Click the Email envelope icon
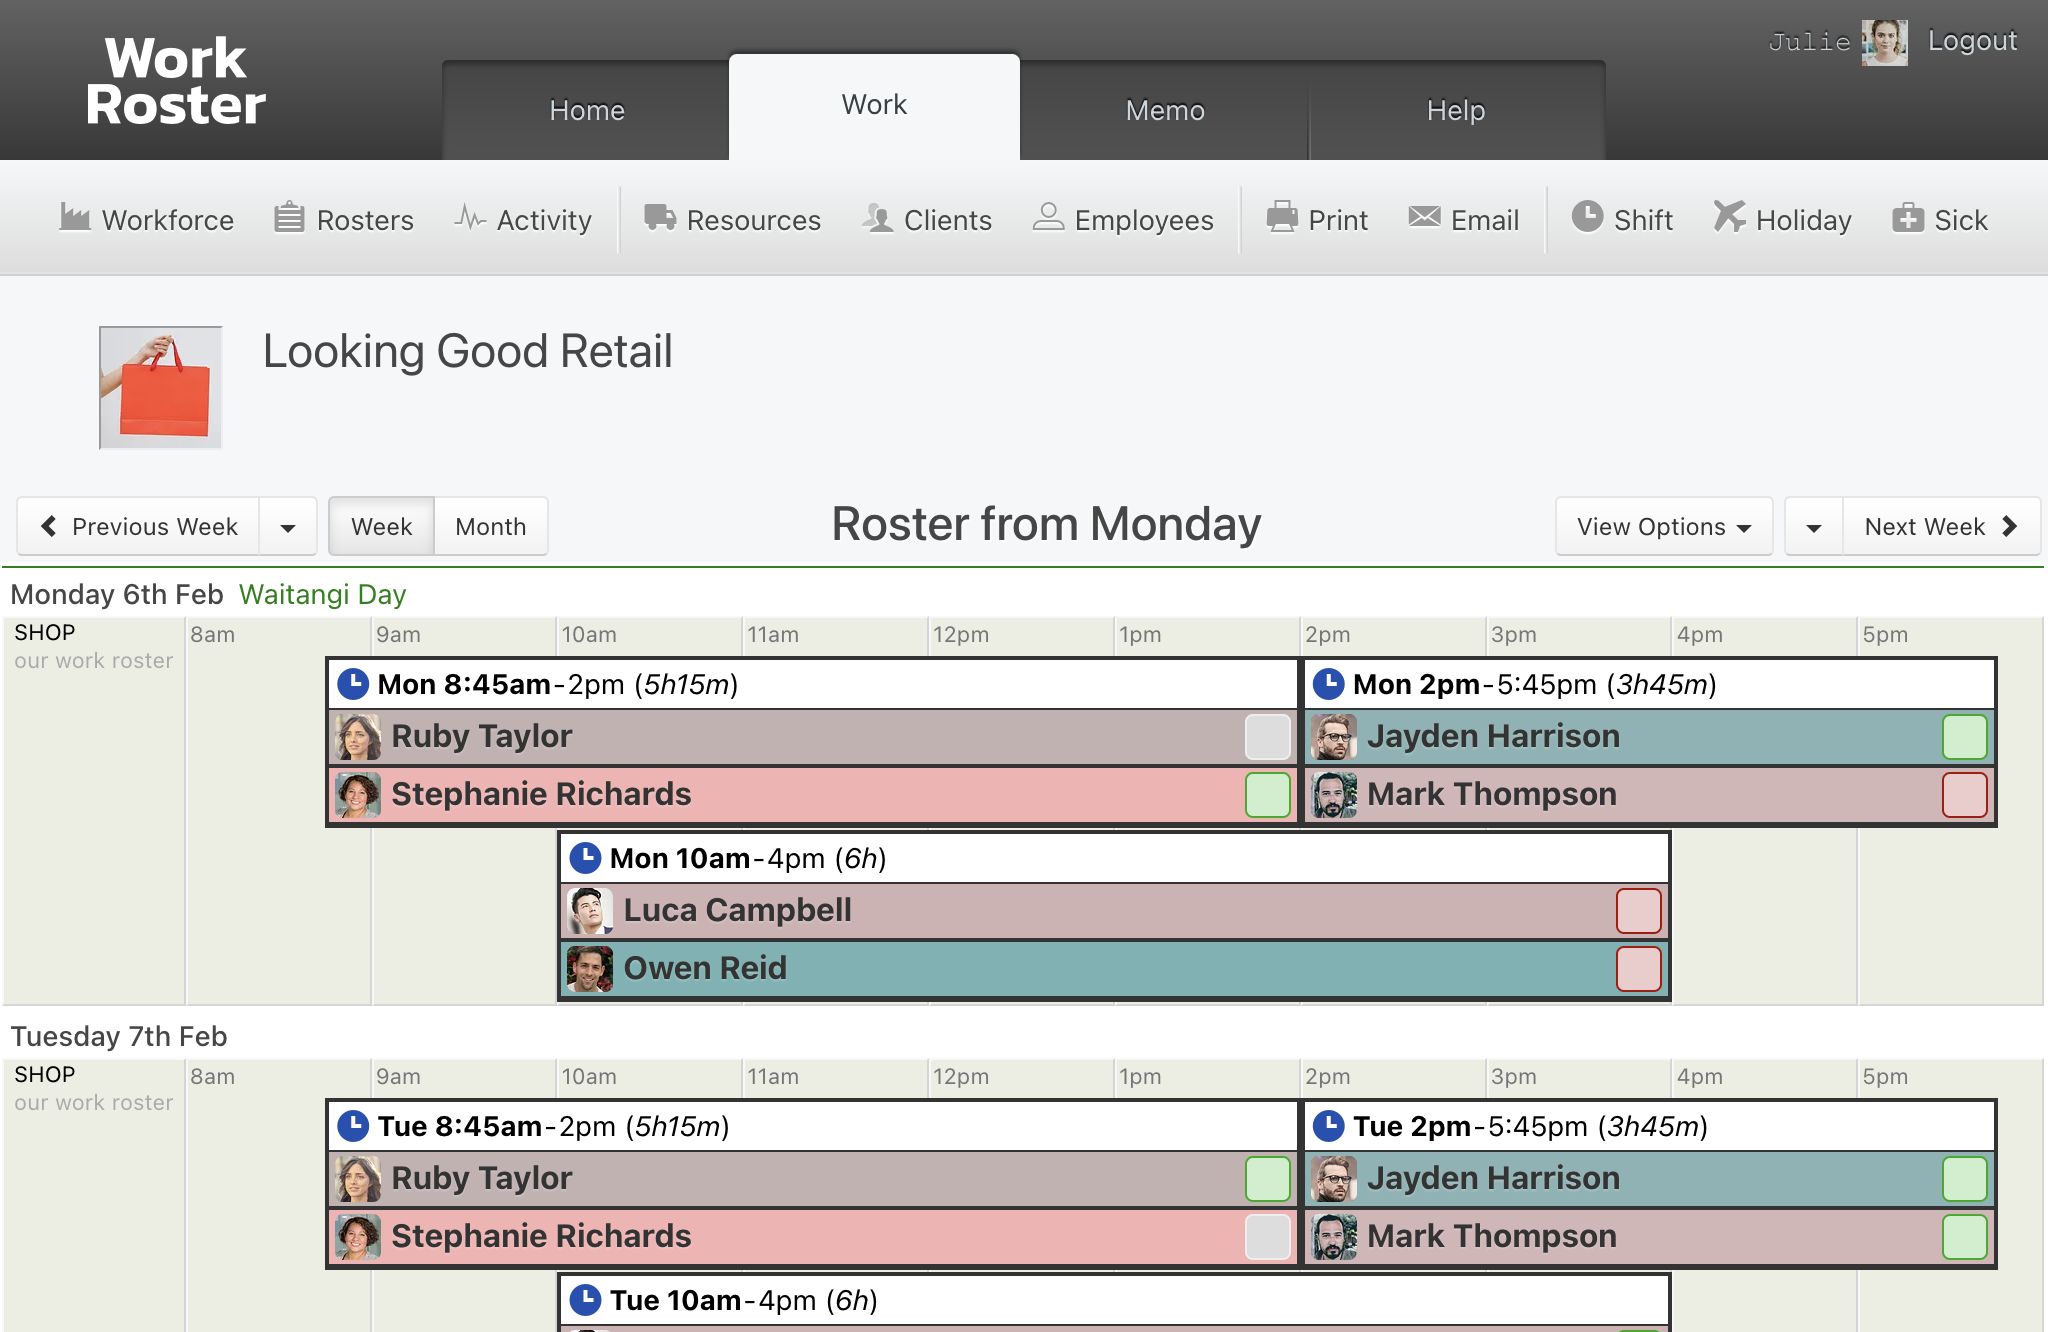Screen dimensions: 2048x1332 click(x=1424, y=217)
